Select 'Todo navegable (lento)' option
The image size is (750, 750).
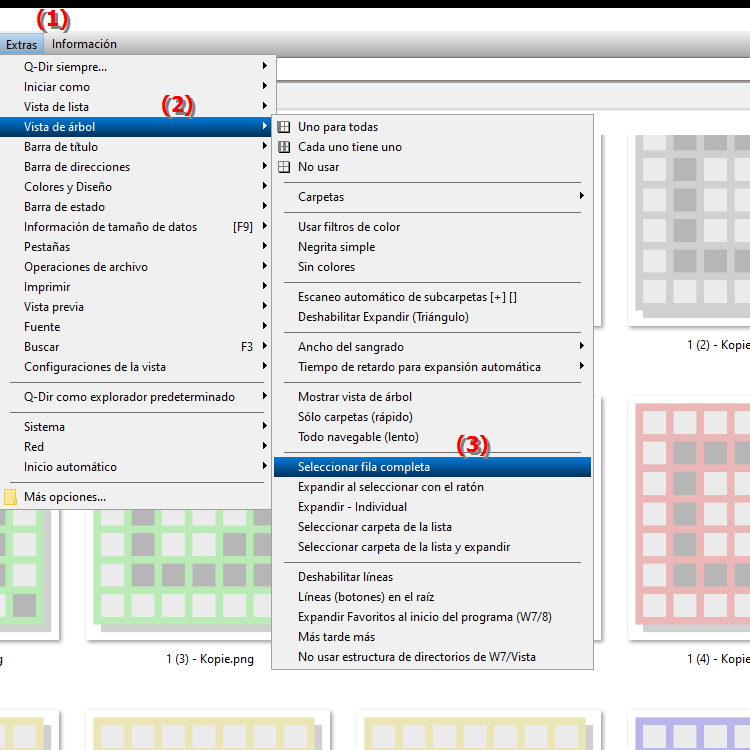coord(432,437)
